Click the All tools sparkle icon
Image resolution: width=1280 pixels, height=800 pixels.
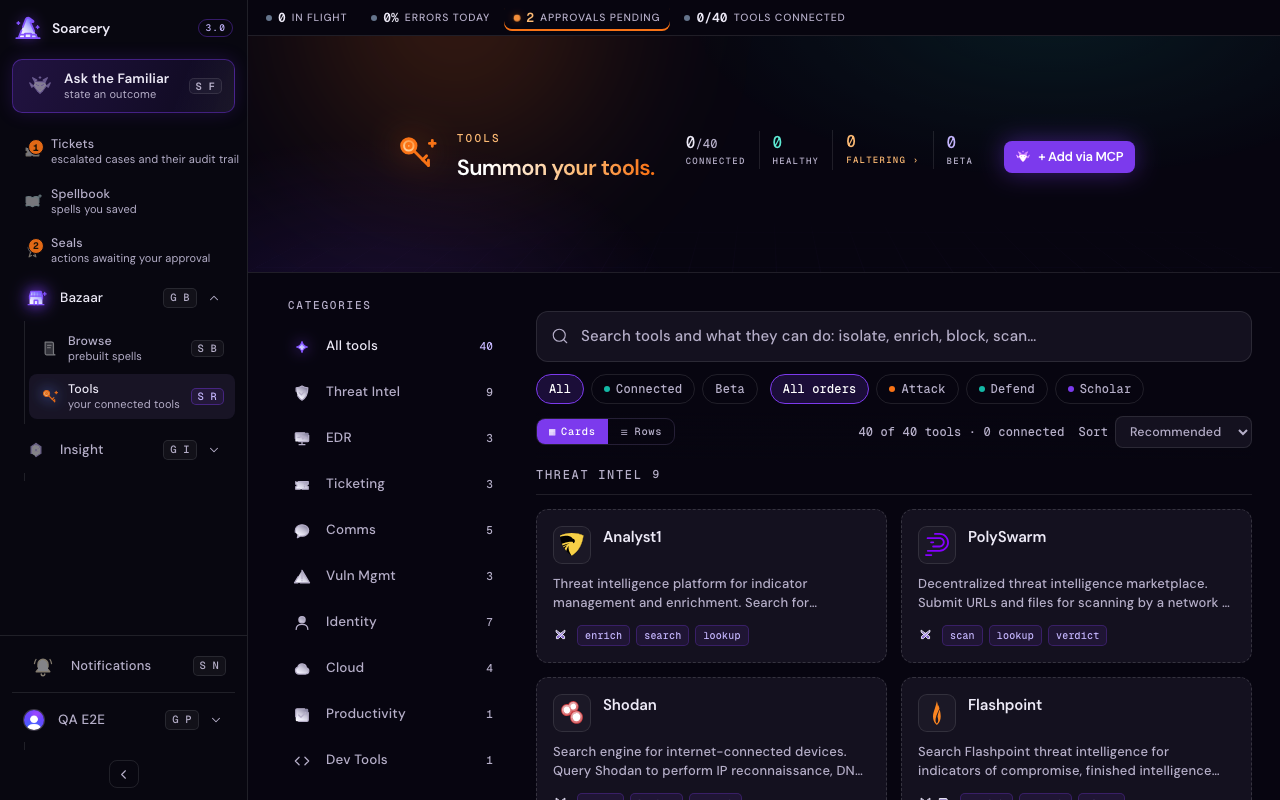[x=302, y=346]
